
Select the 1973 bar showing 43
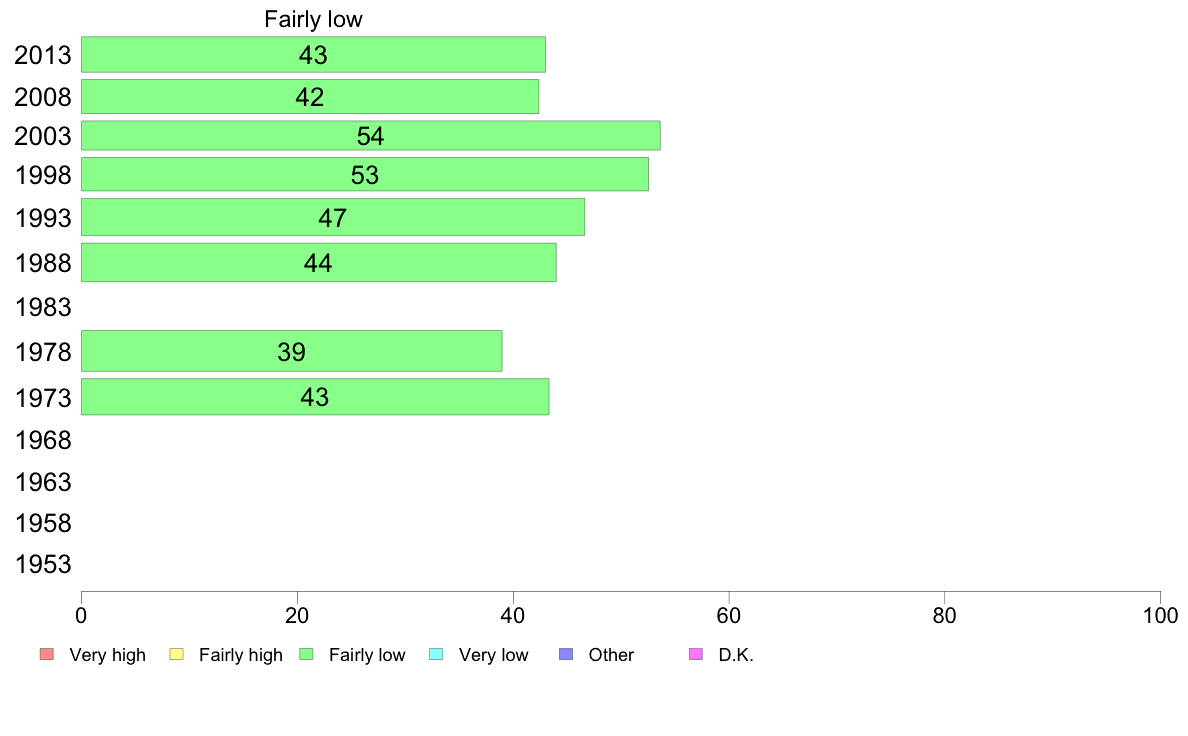click(x=315, y=396)
